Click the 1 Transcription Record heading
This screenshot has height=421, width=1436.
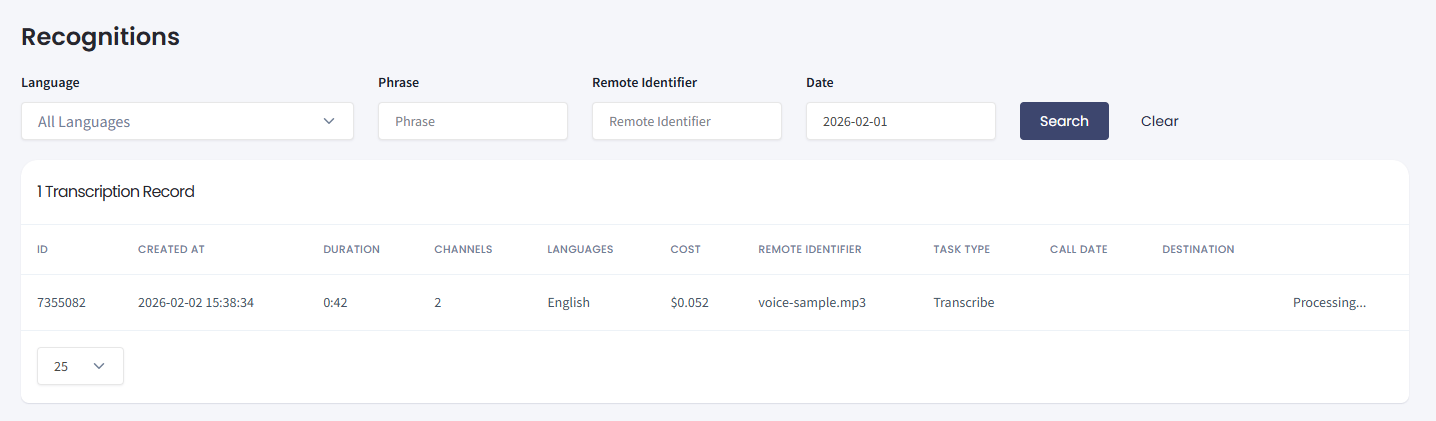click(x=116, y=192)
